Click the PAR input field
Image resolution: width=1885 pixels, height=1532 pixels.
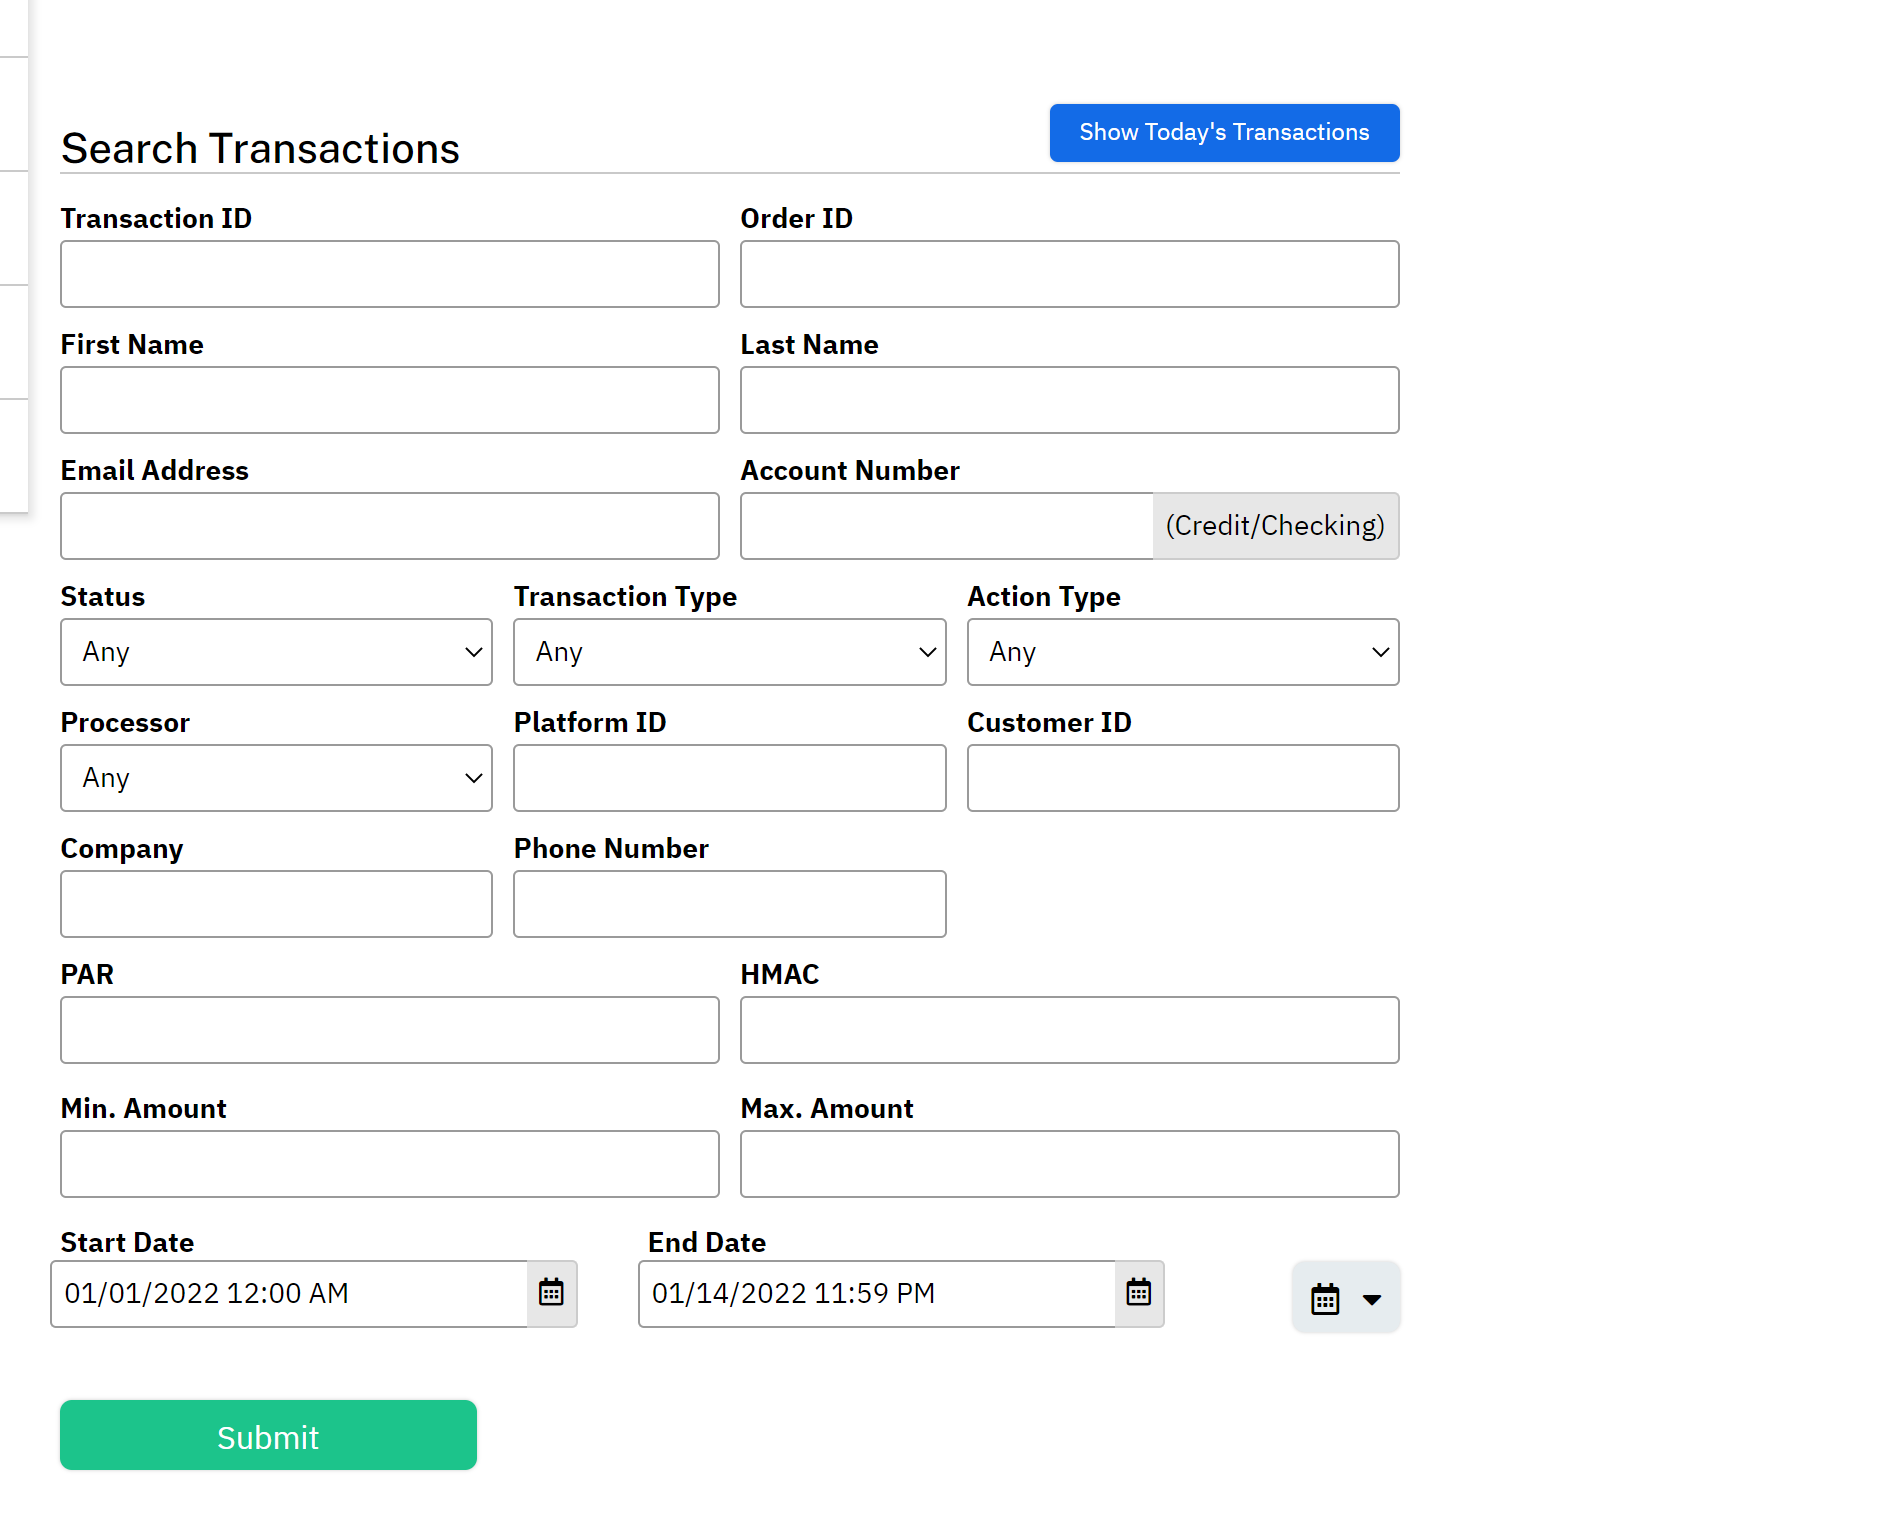pos(390,1030)
